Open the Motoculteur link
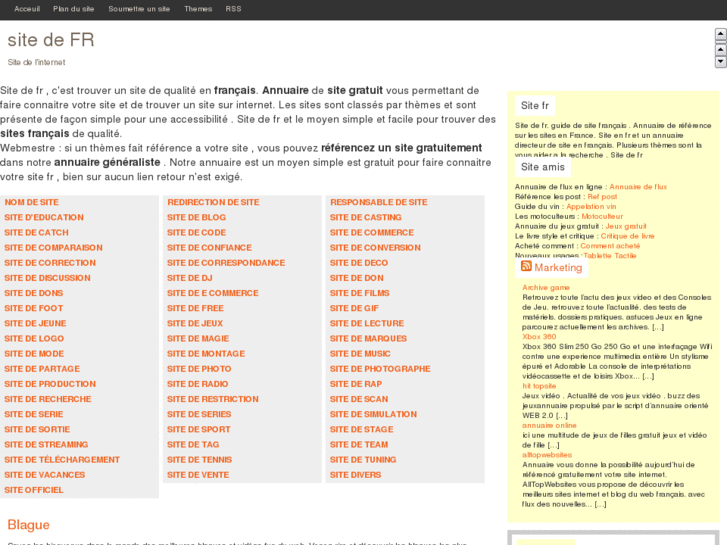Image resolution: width=727 pixels, height=545 pixels. (602, 216)
